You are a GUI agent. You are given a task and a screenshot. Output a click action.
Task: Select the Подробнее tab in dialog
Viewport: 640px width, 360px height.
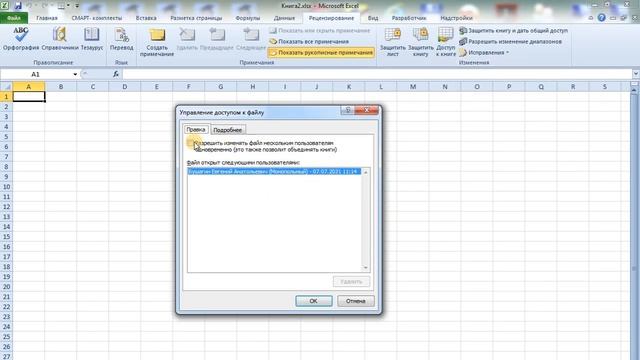228,130
